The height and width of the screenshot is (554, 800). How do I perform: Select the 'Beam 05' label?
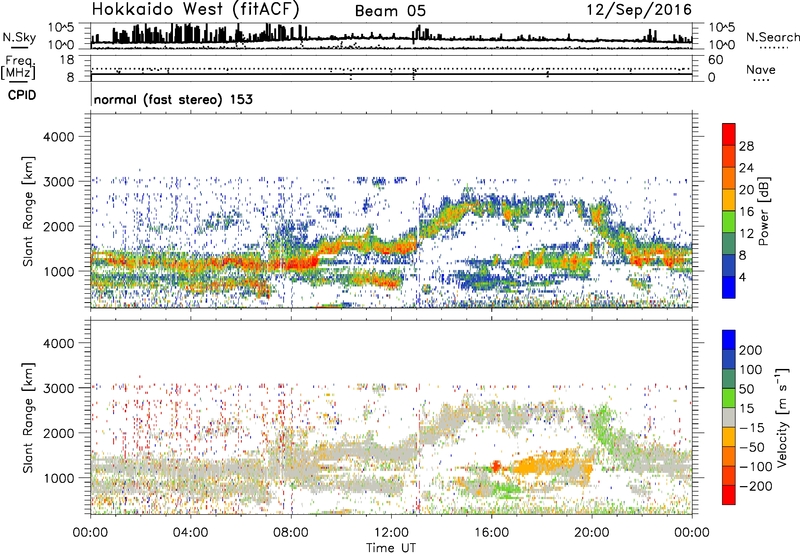tap(390, 11)
